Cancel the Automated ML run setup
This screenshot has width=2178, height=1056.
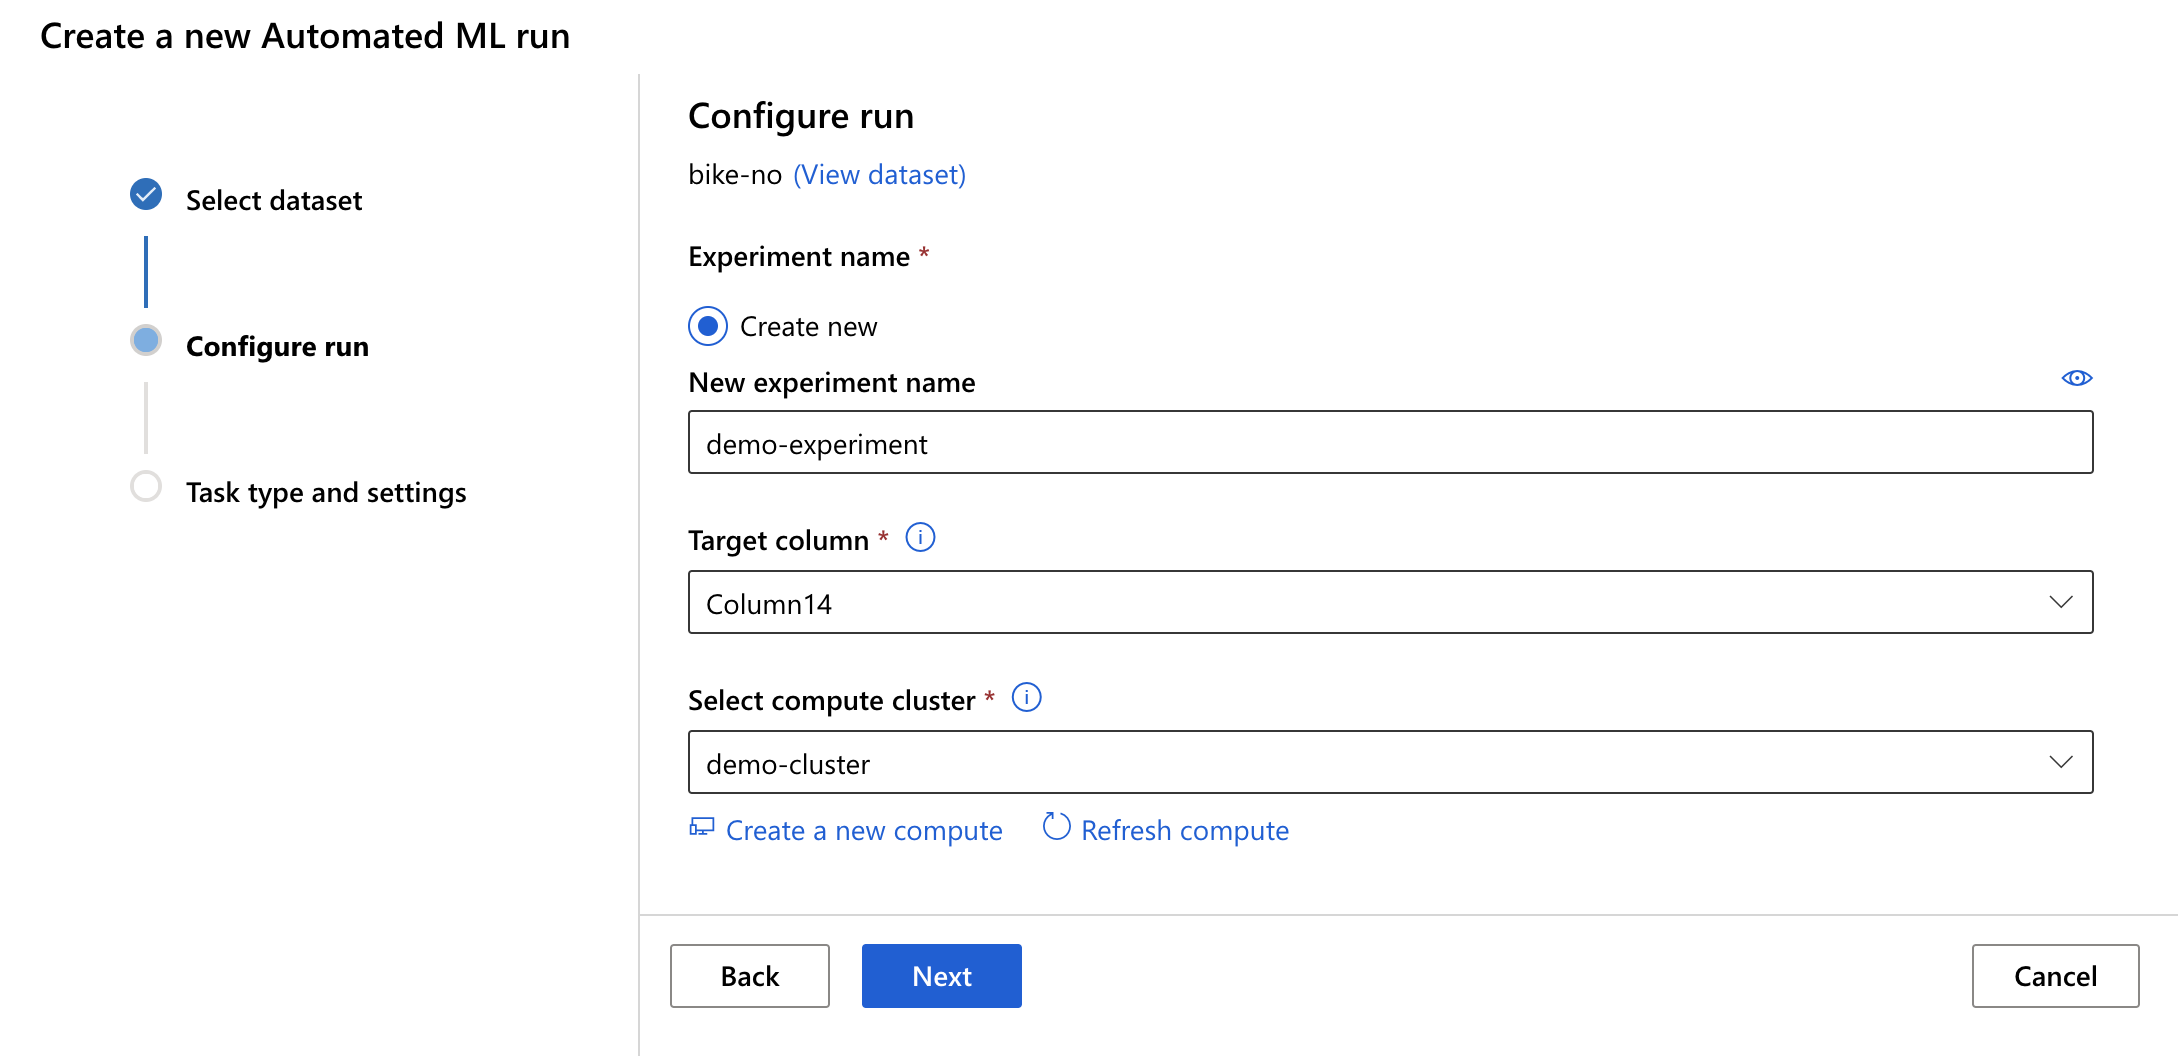point(2054,976)
